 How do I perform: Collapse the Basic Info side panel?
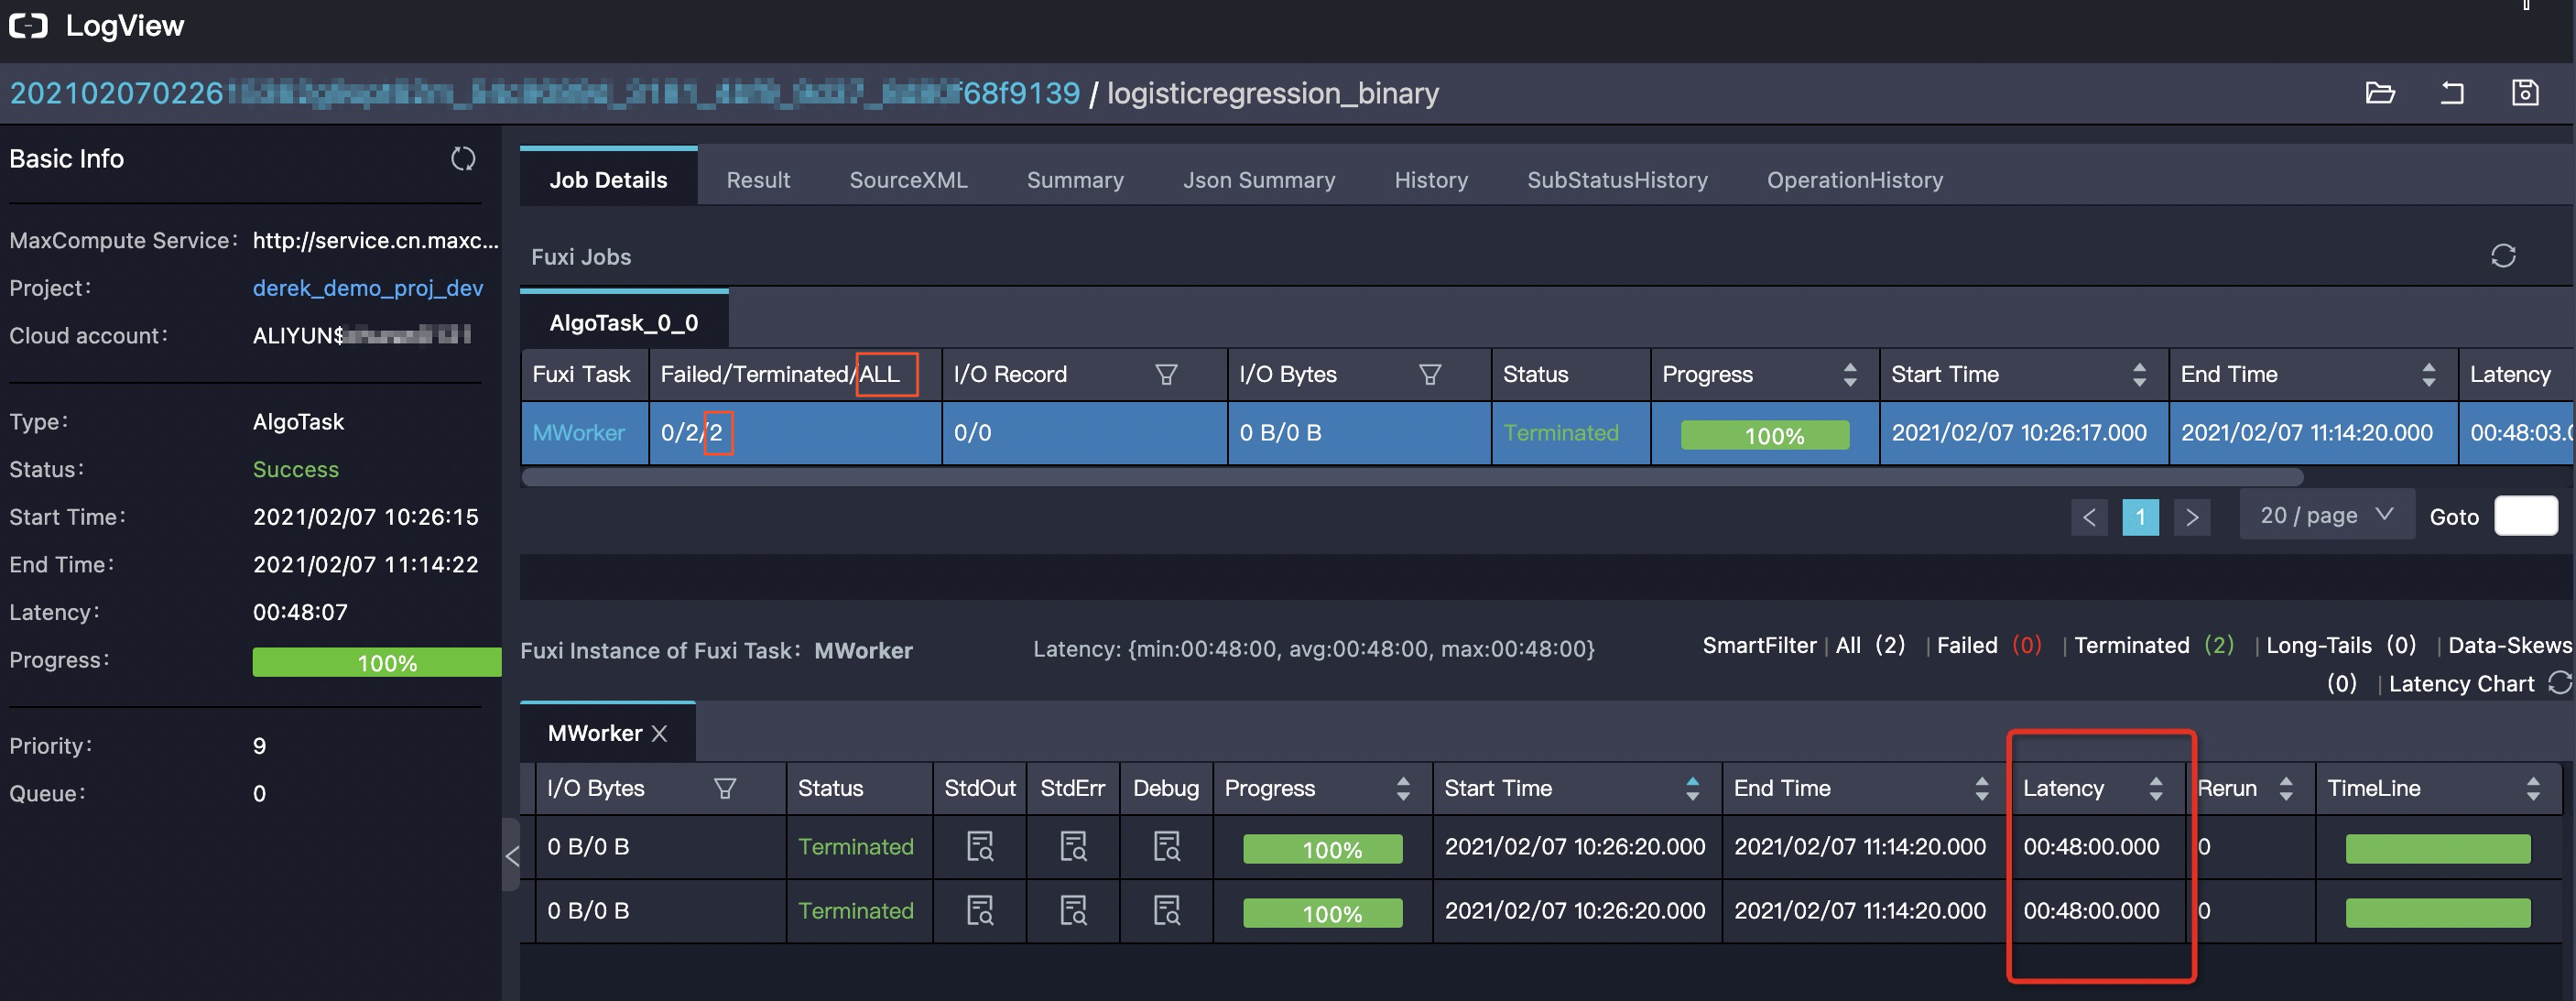tap(512, 856)
